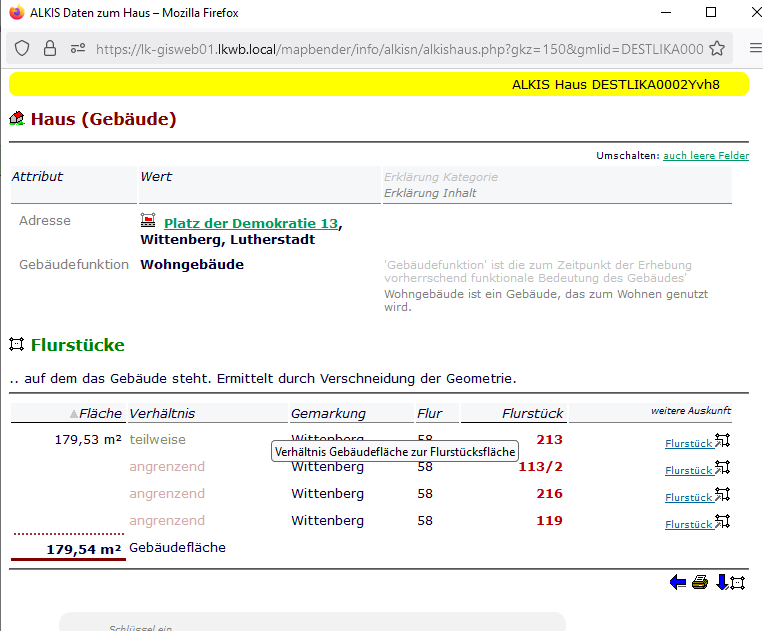Open site info via padlock icon
Image resolution: width=763 pixels, height=631 pixels.
click(49, 48)
